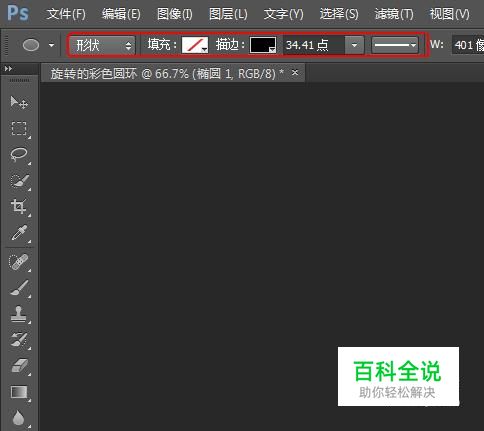Select the Rectangular Marquee tool

[19, 128]
